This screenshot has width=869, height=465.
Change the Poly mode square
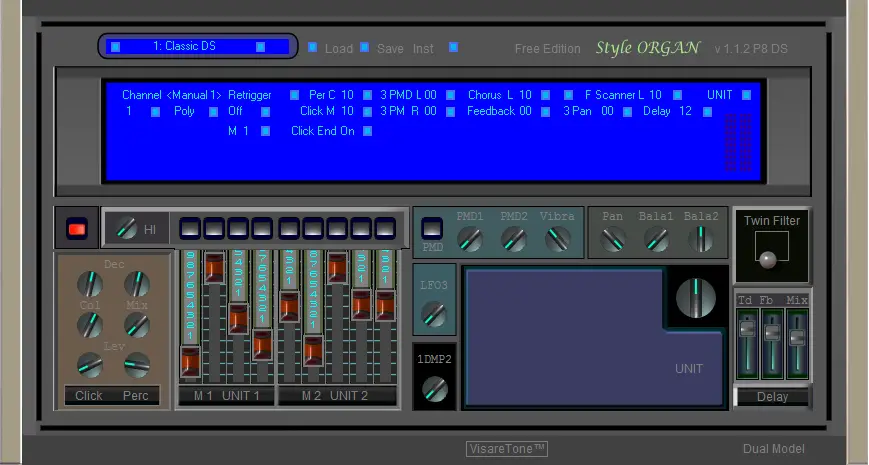click(x=213, y=112)
